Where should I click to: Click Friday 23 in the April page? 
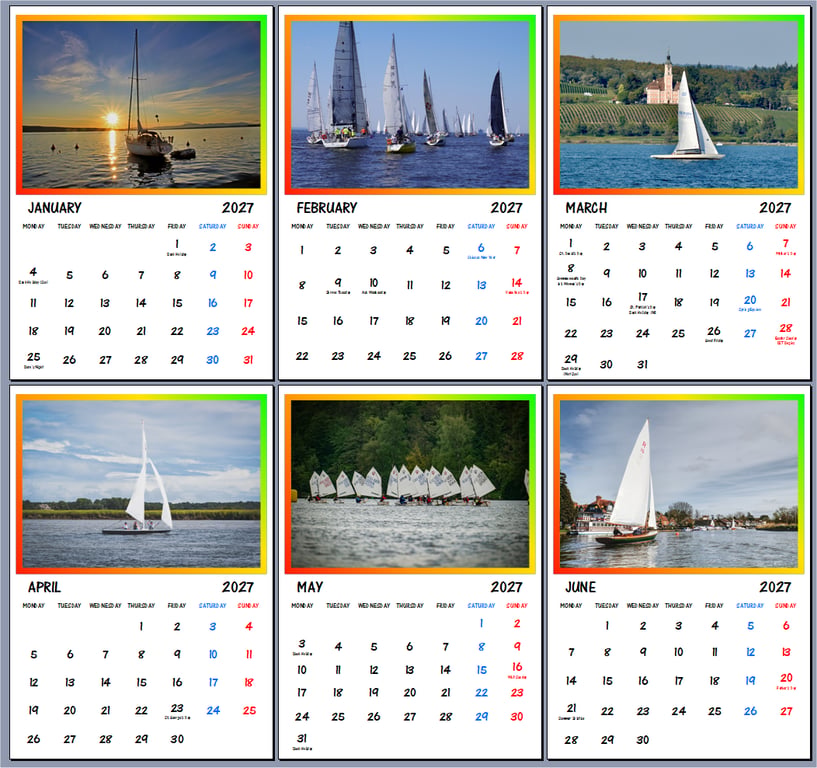coord(177,708)
